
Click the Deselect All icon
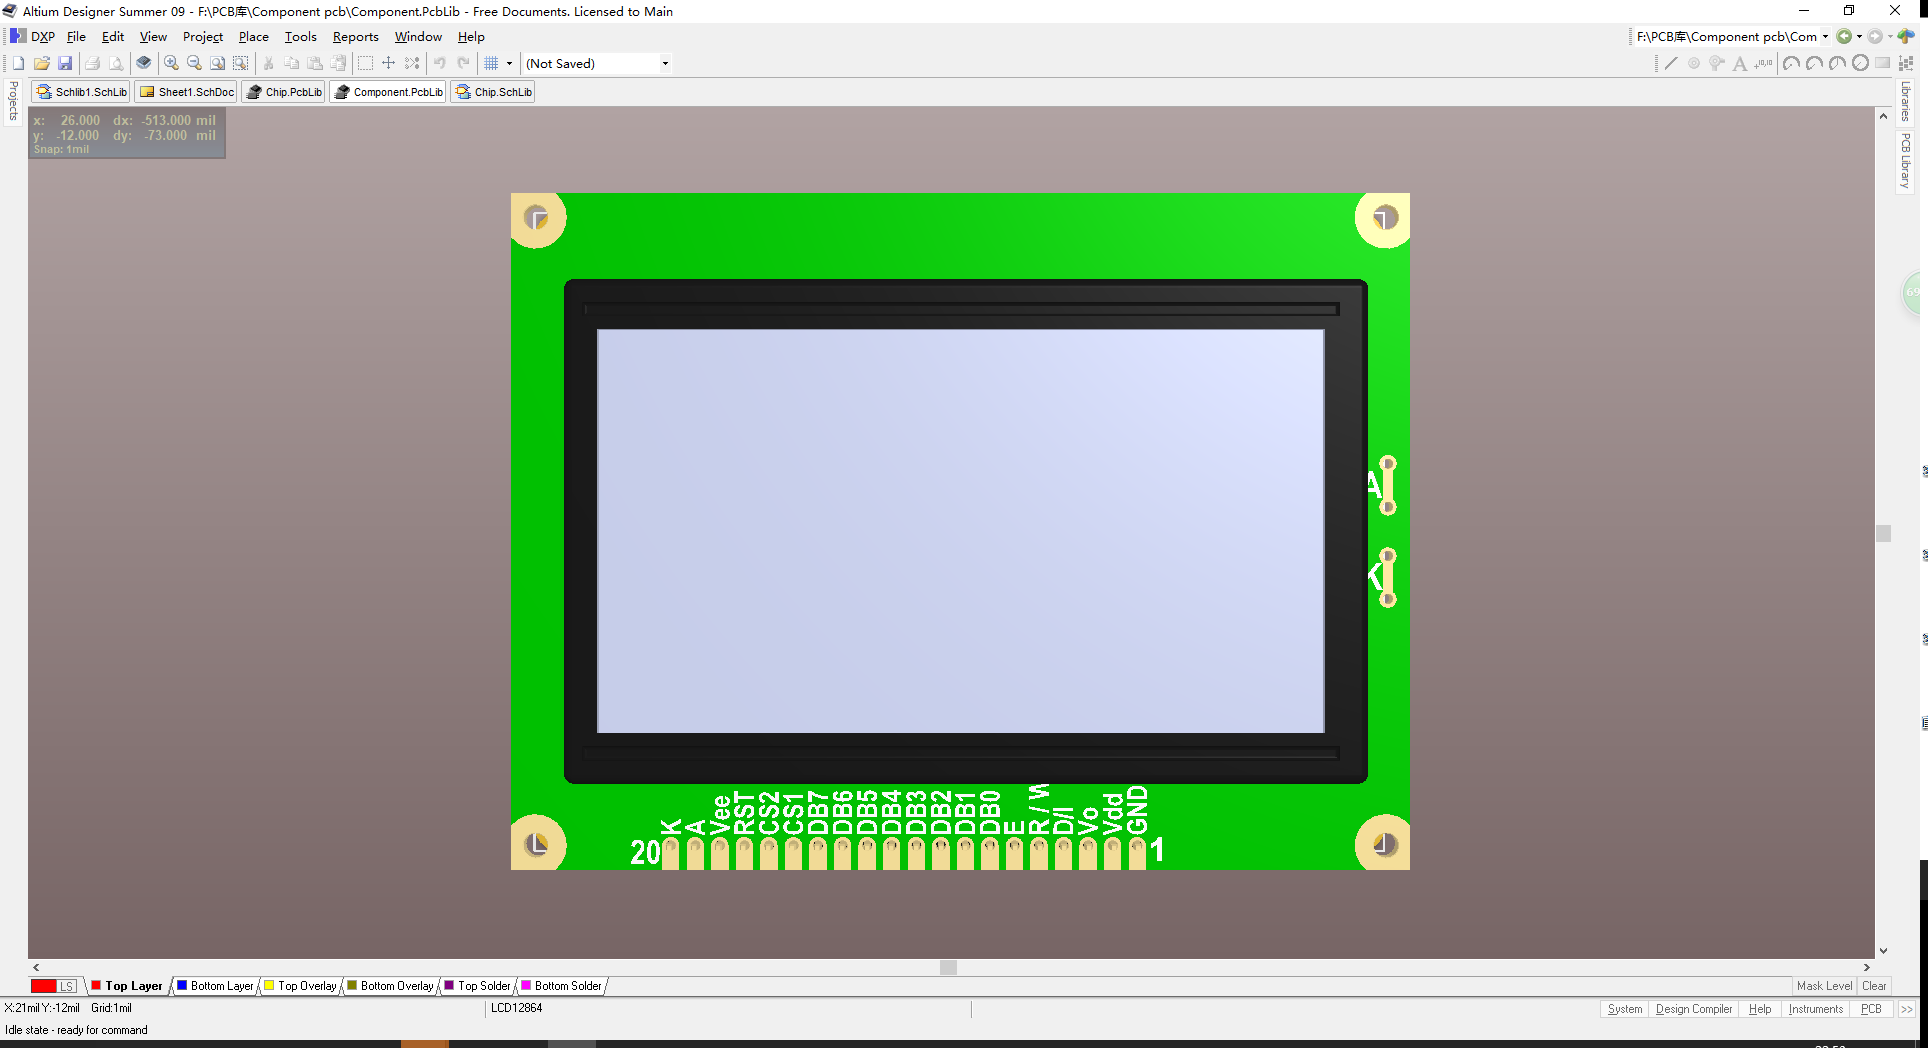412,63
